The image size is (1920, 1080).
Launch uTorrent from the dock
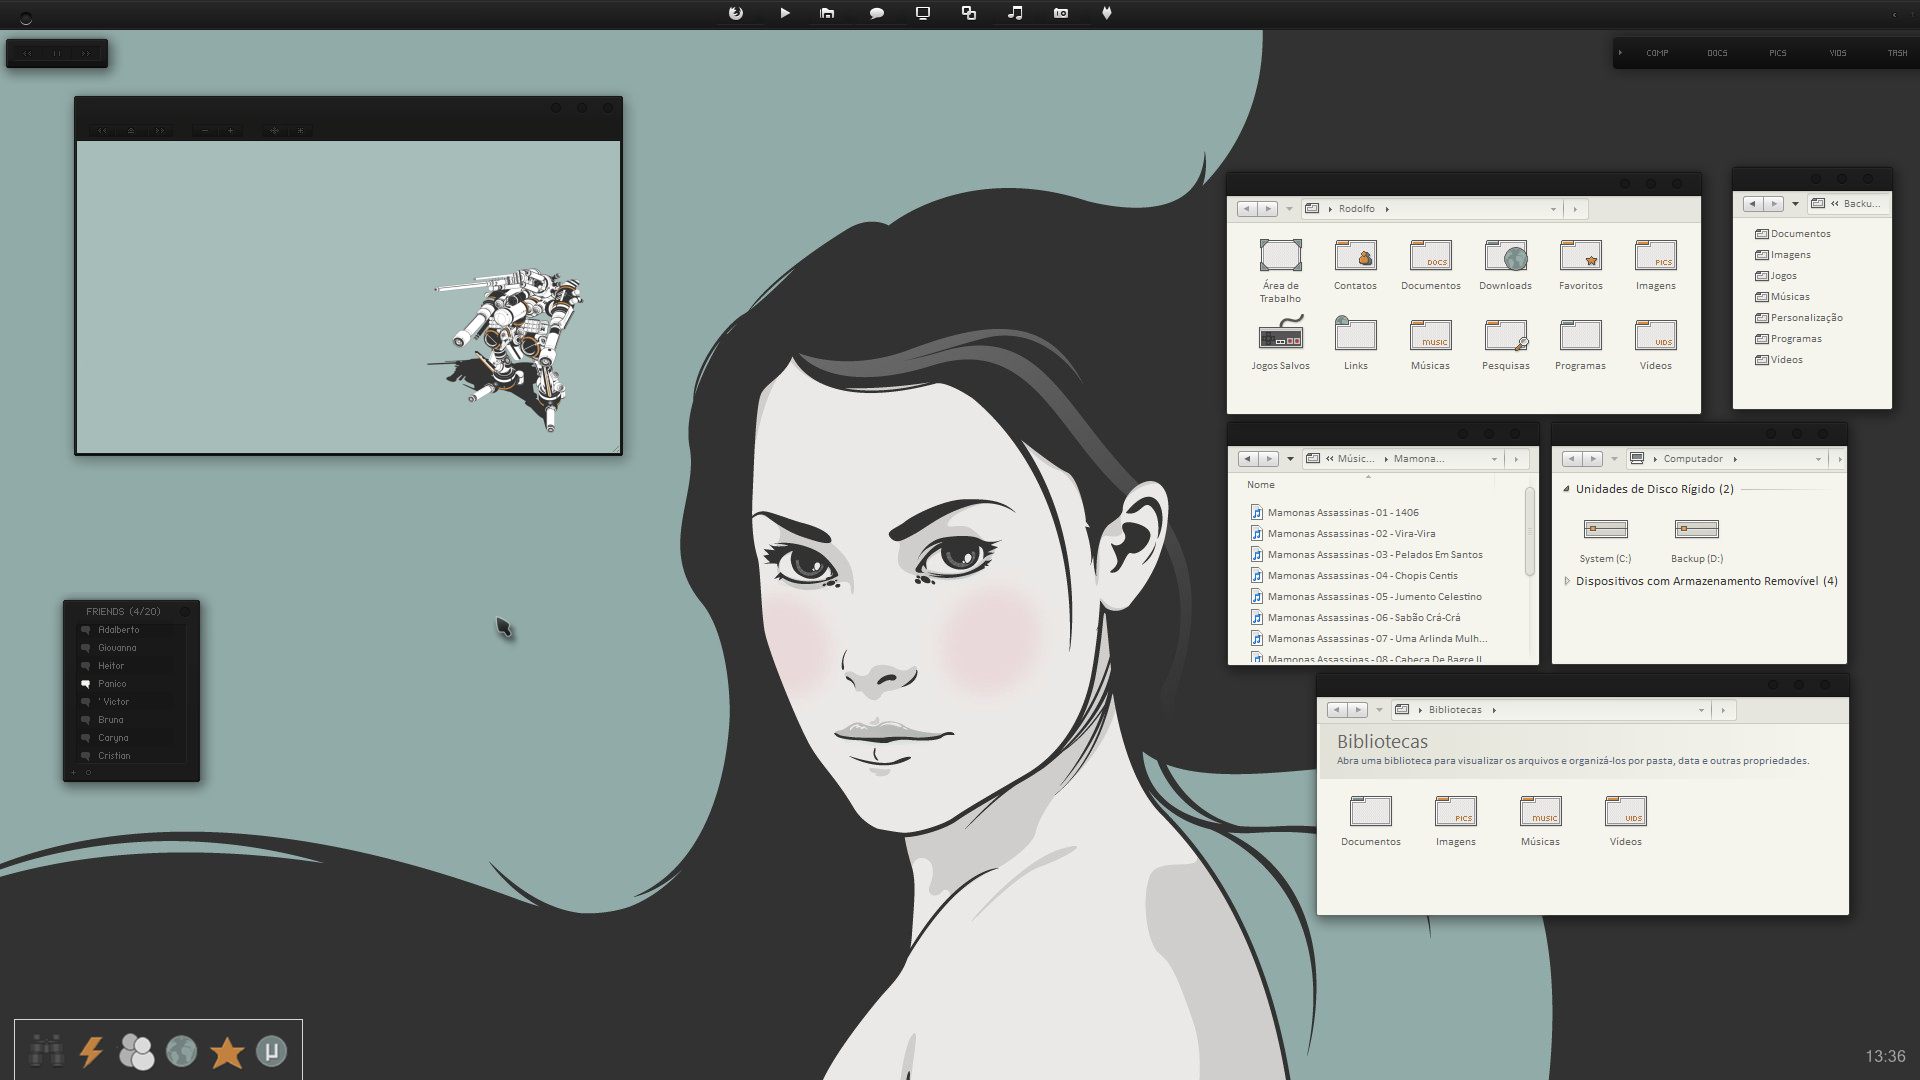[271, 1051]
